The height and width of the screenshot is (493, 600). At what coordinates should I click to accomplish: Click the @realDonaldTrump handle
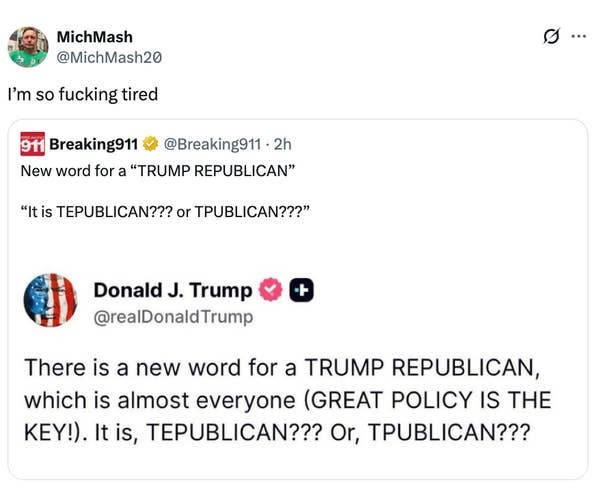(x=173, y=317)
